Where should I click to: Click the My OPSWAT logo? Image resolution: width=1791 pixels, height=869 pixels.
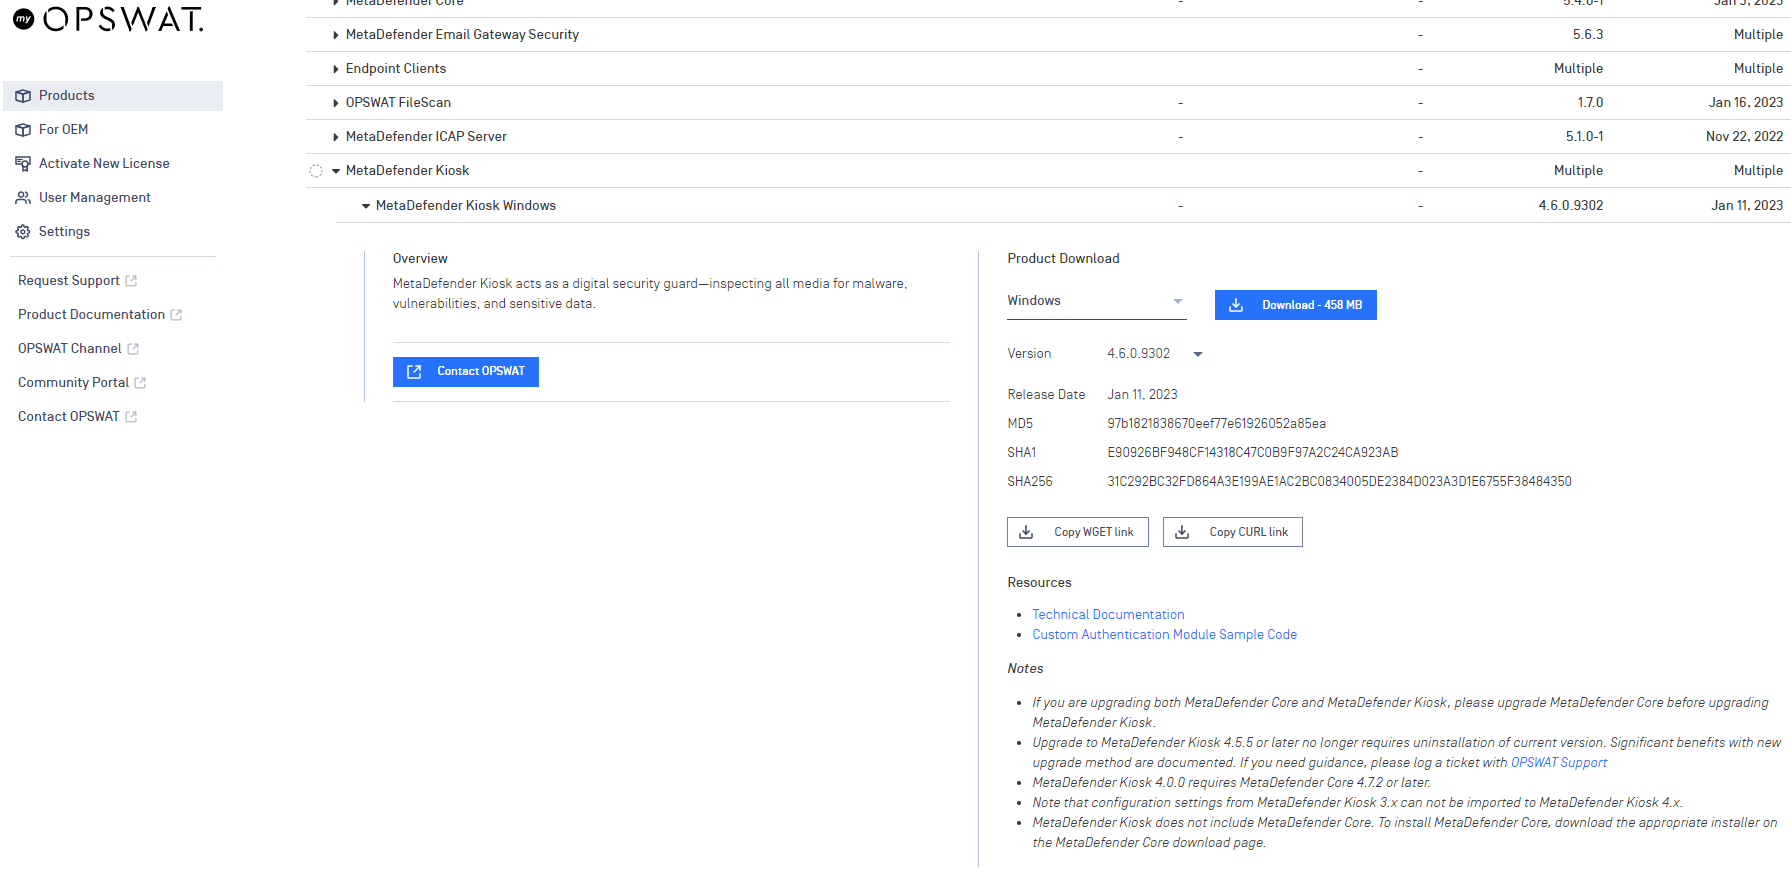pos(108,19)
